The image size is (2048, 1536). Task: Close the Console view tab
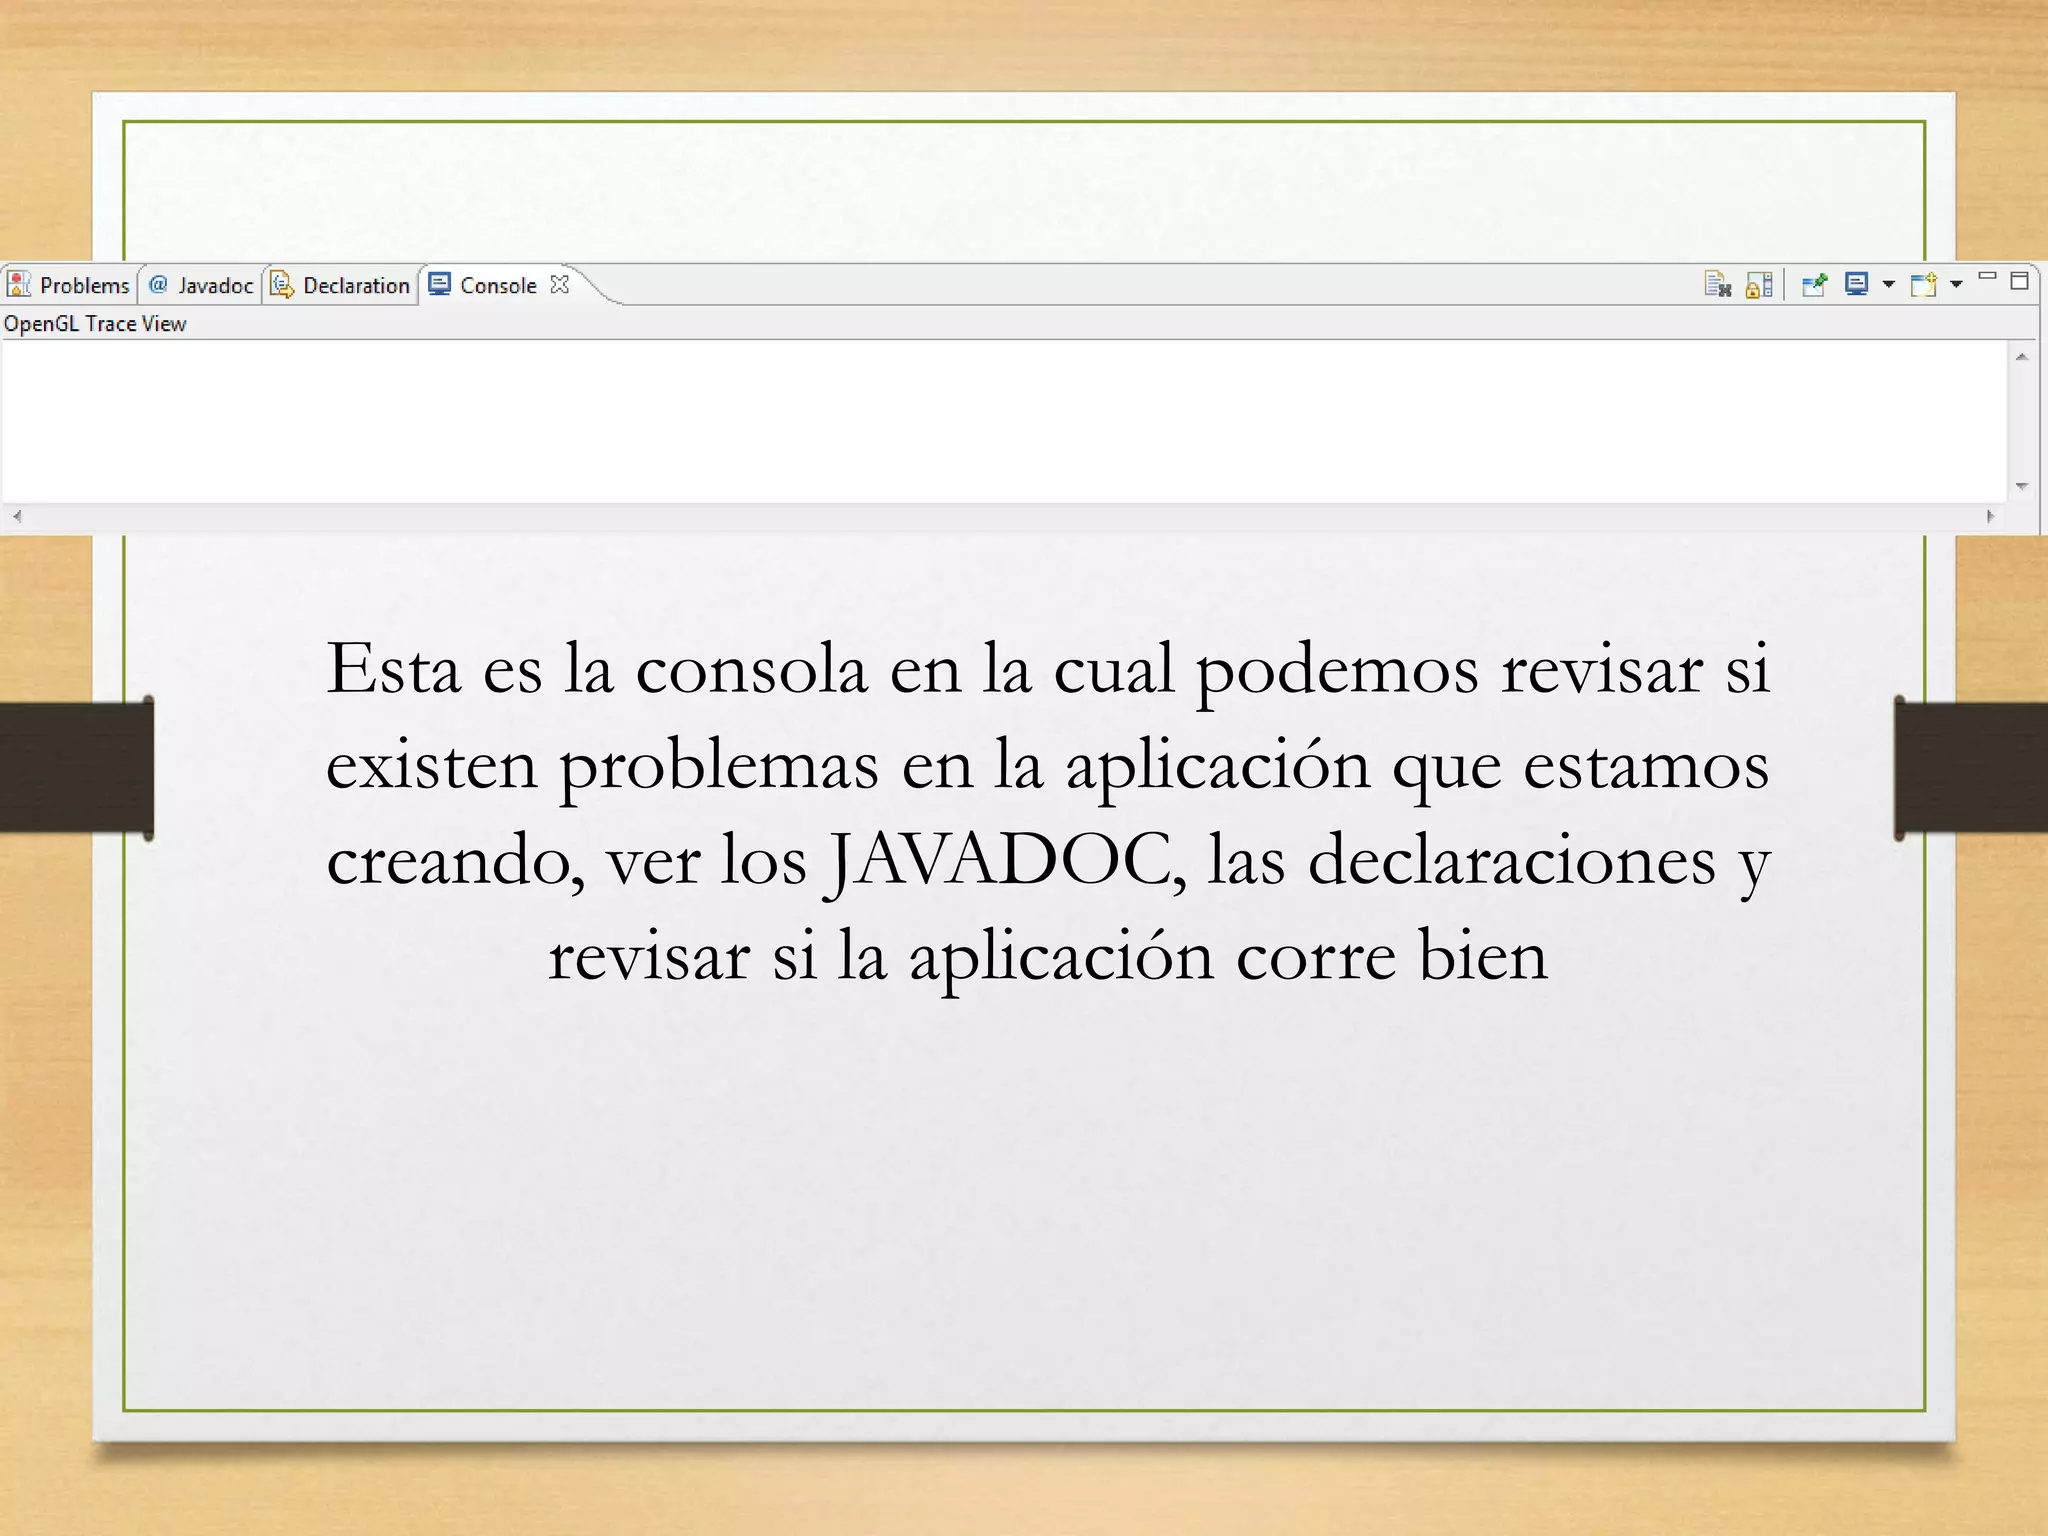tap(560, 284)
